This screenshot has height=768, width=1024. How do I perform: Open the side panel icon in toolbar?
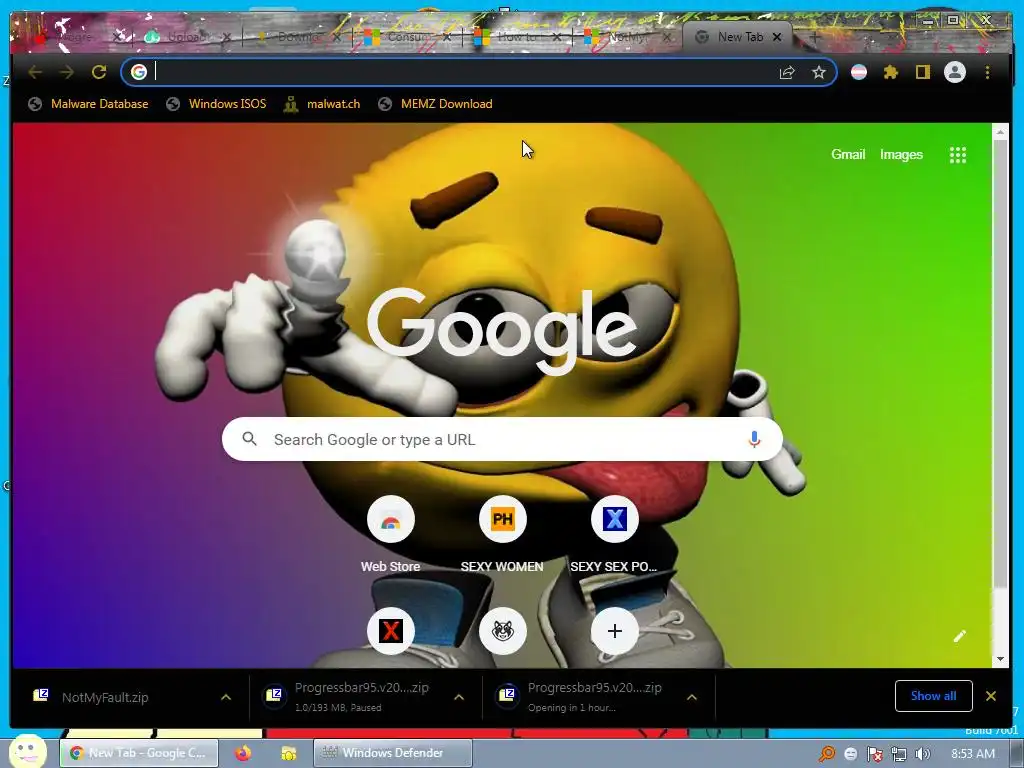click(x=922, y=72)
